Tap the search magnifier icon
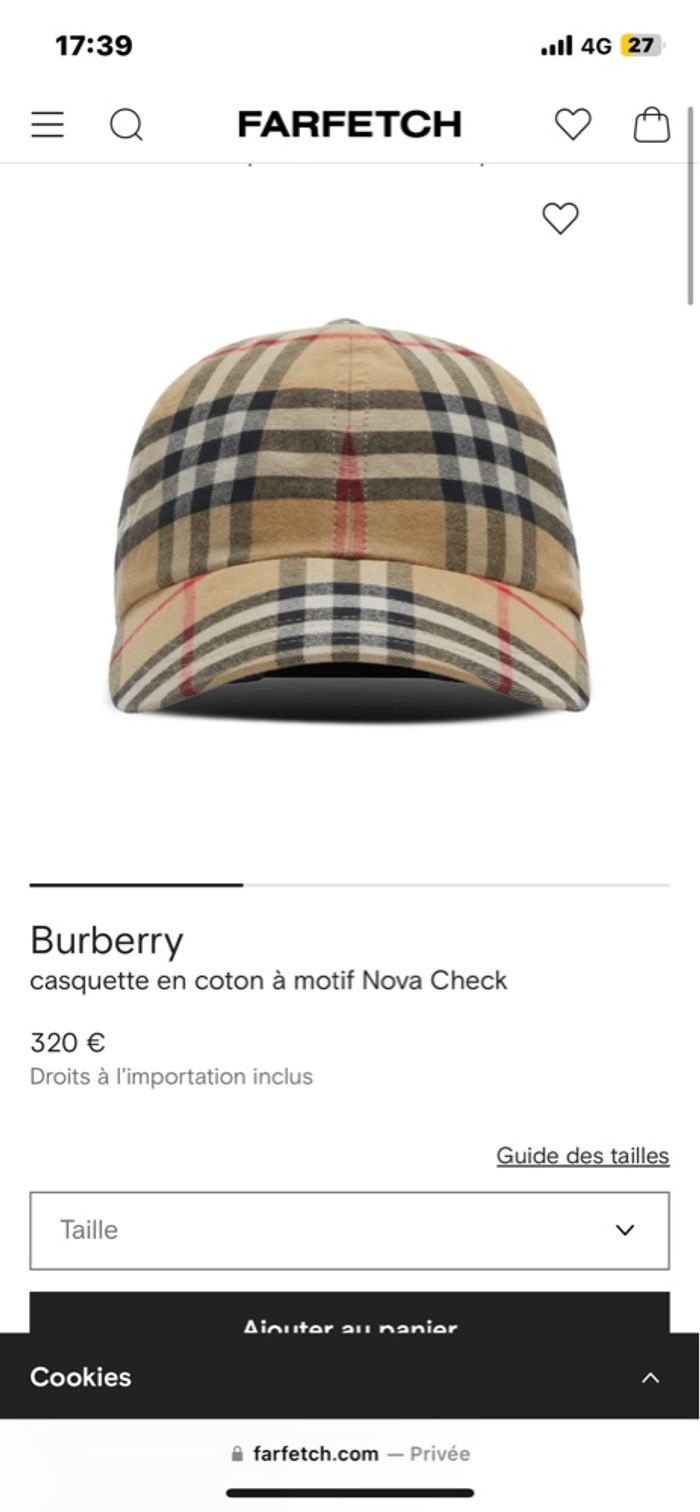The height and width of the screenshot is (1512, 700). (127, 125)
